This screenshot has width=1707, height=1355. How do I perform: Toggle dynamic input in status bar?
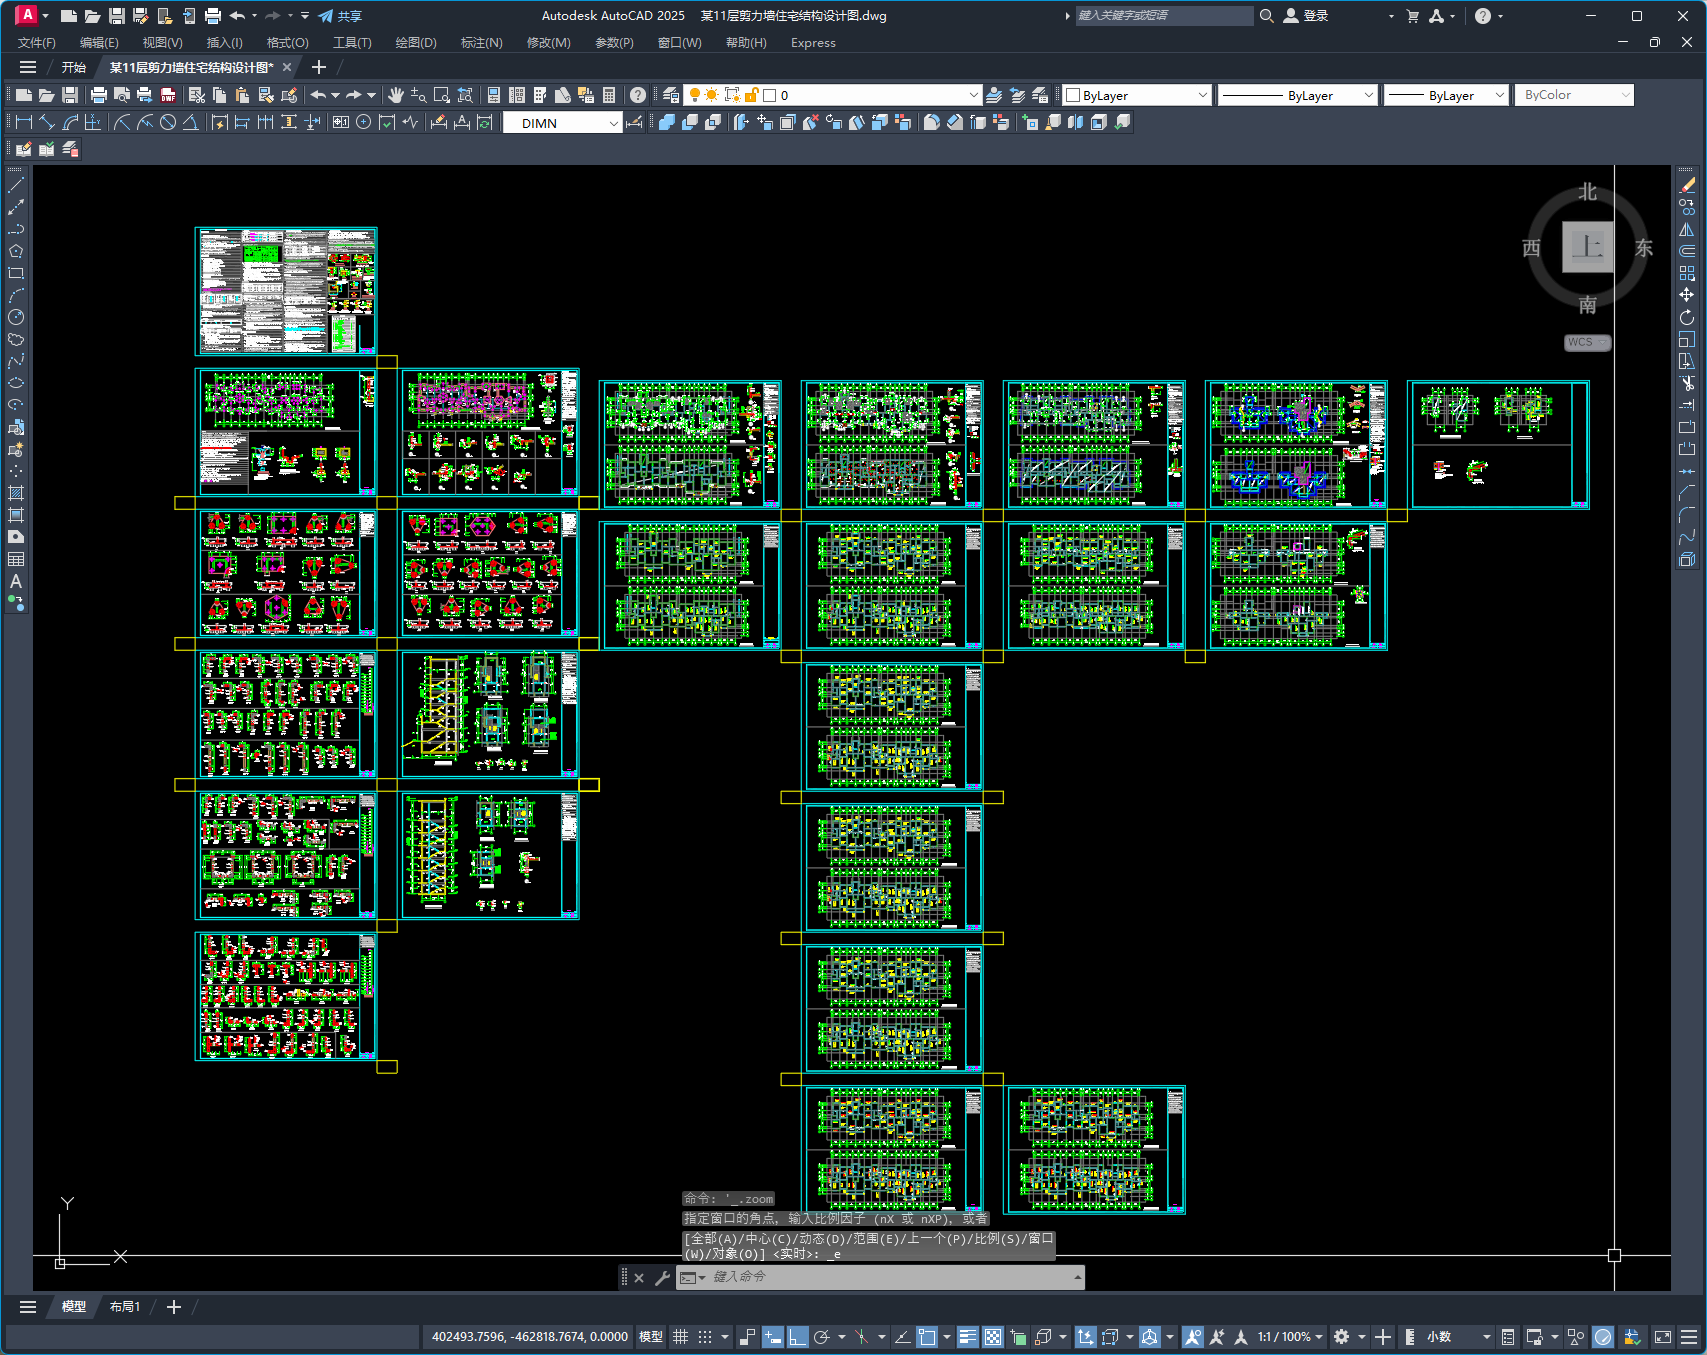tap(772, 1337)
